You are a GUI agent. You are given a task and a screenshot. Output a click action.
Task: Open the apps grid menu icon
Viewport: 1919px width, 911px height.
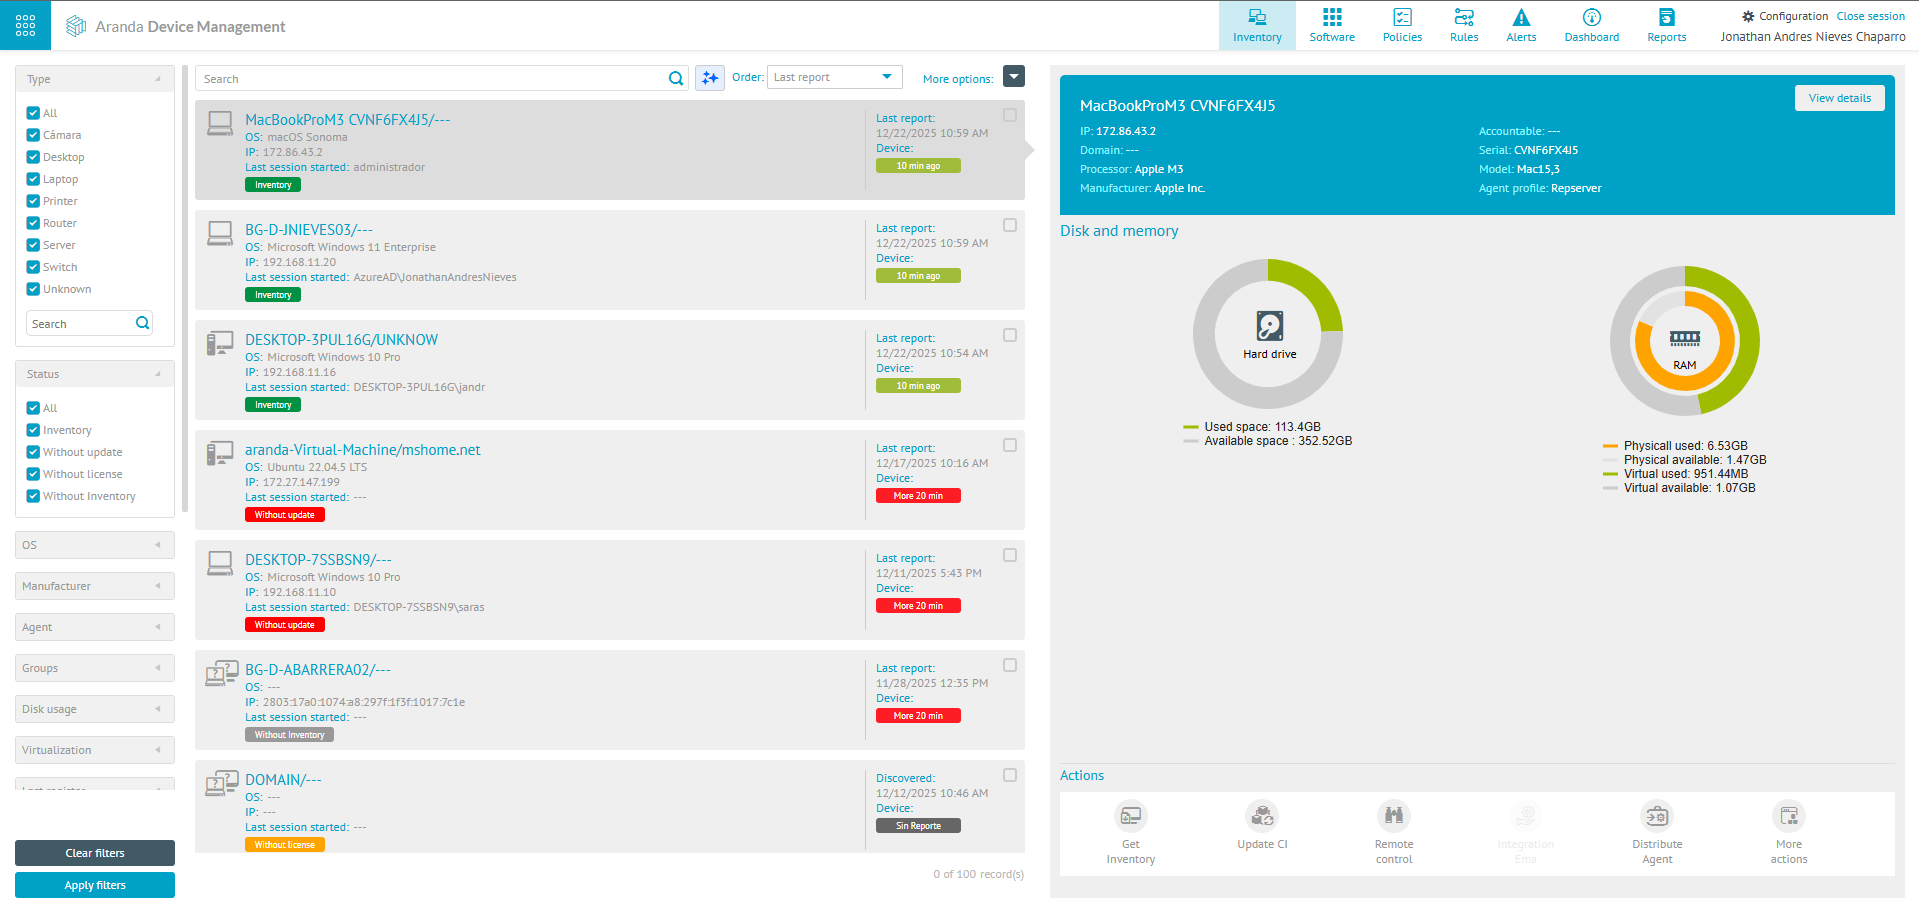click(x=25, y=25)
